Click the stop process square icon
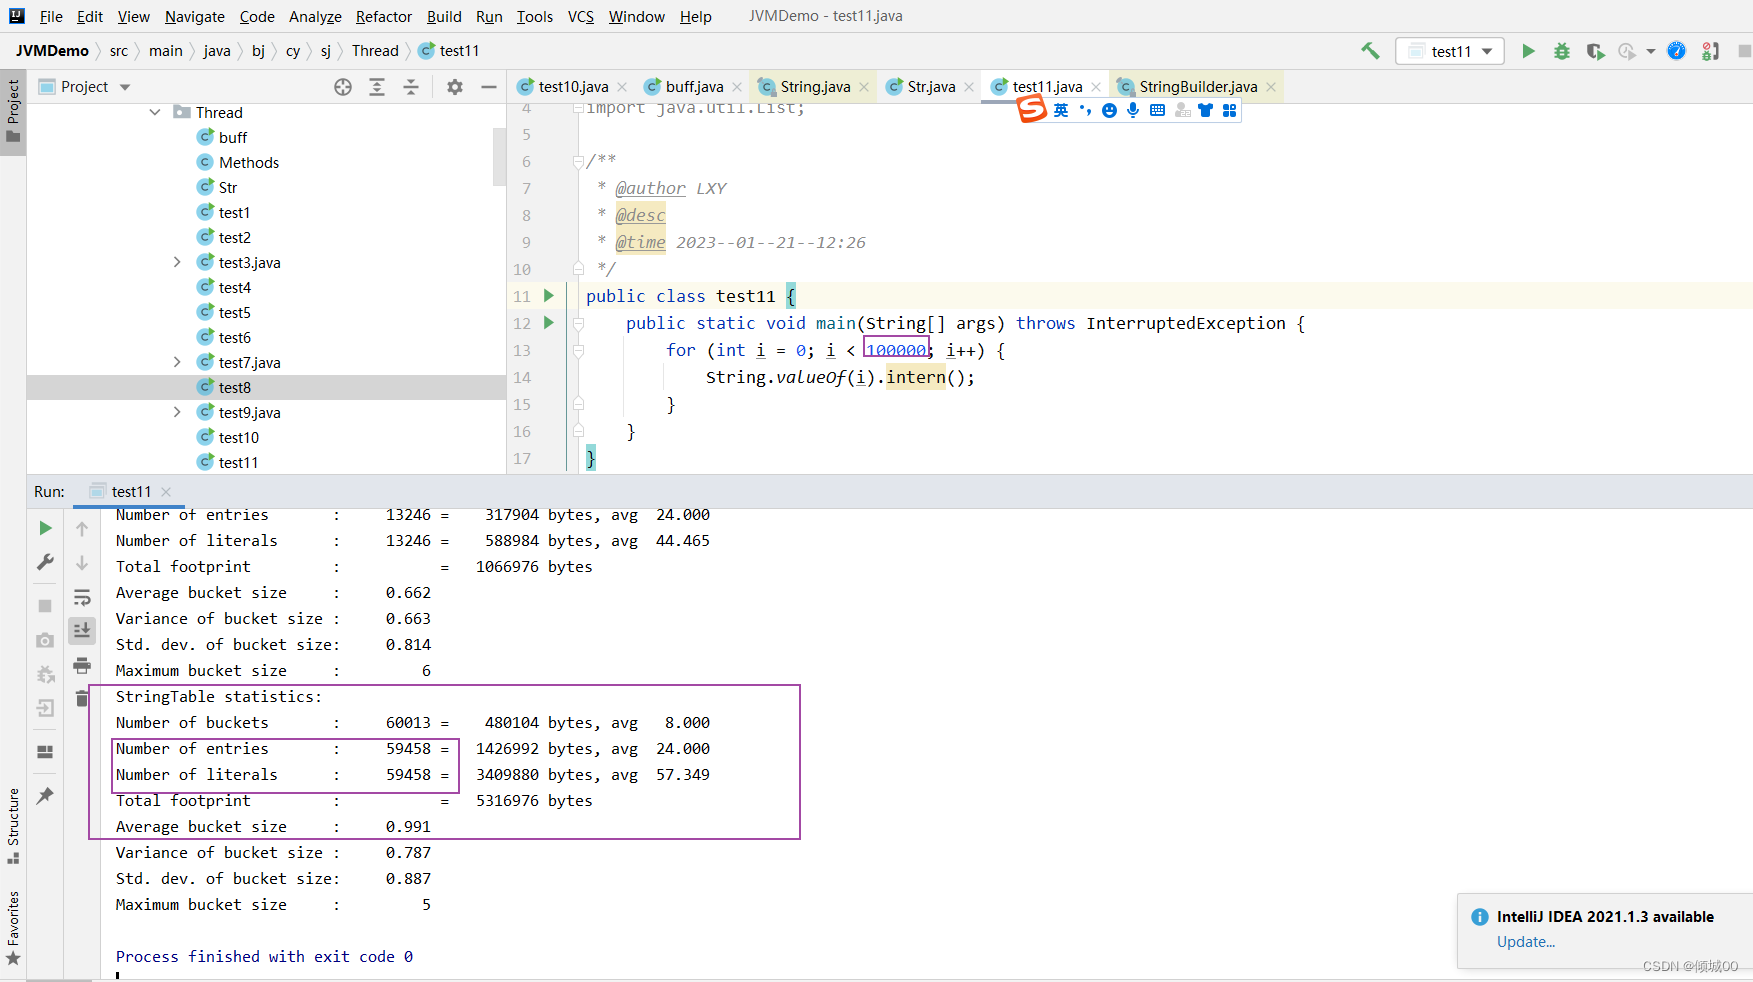Image resolution: width=1753 pixels, height=982 pixels. point(45,606)
